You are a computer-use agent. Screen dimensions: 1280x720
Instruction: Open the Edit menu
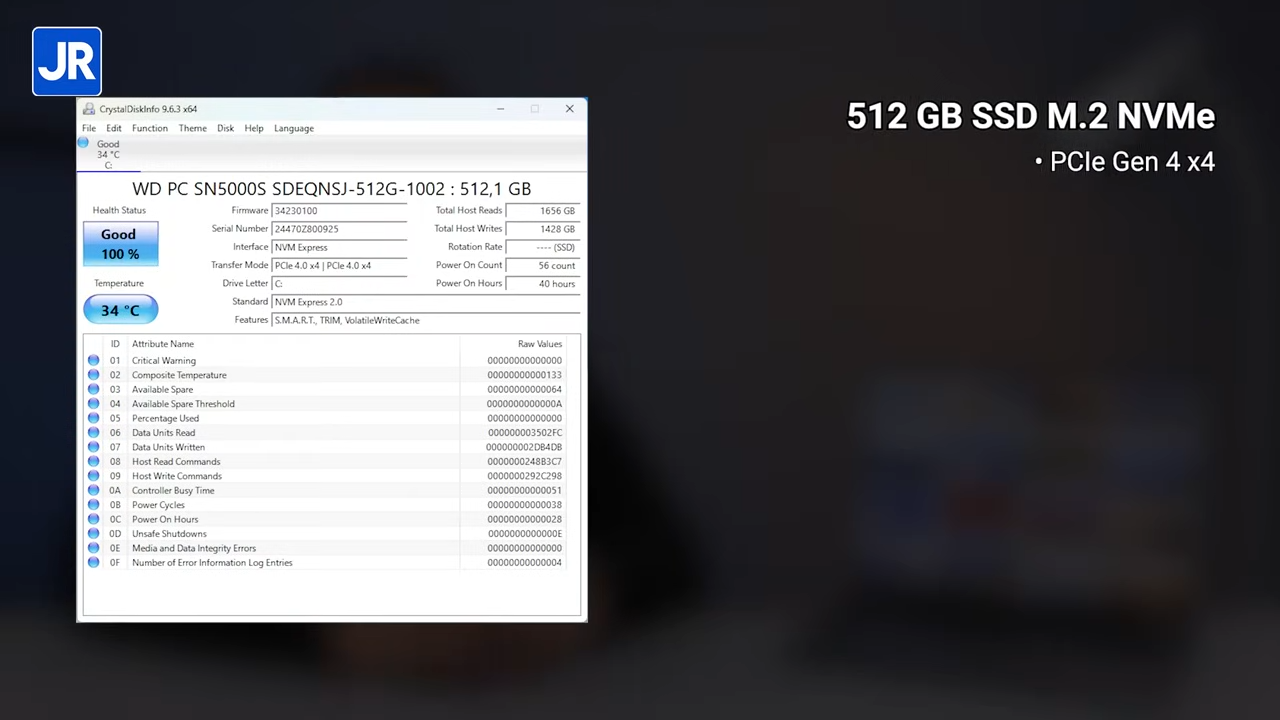(113, 128)
